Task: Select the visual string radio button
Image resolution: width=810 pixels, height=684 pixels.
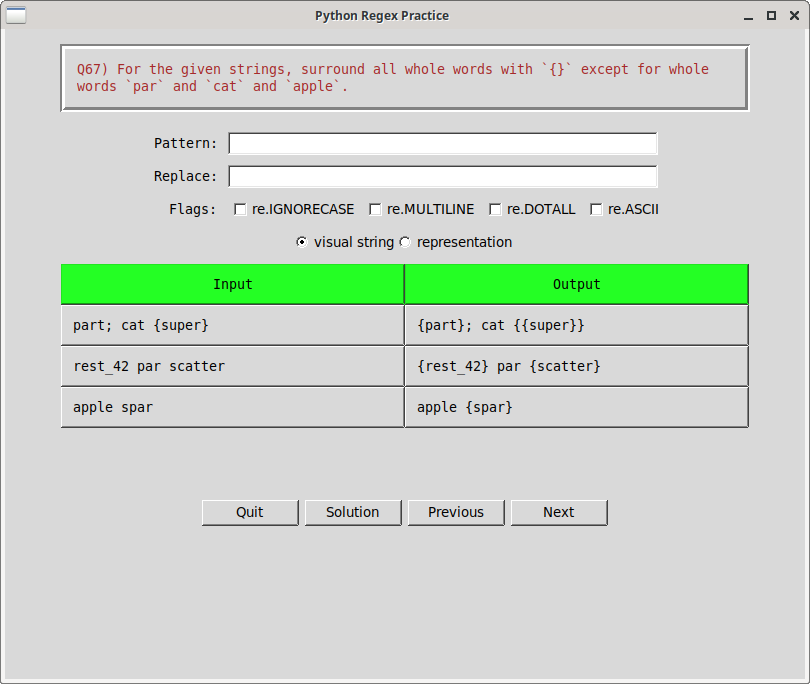Action: tap(302, 242)
